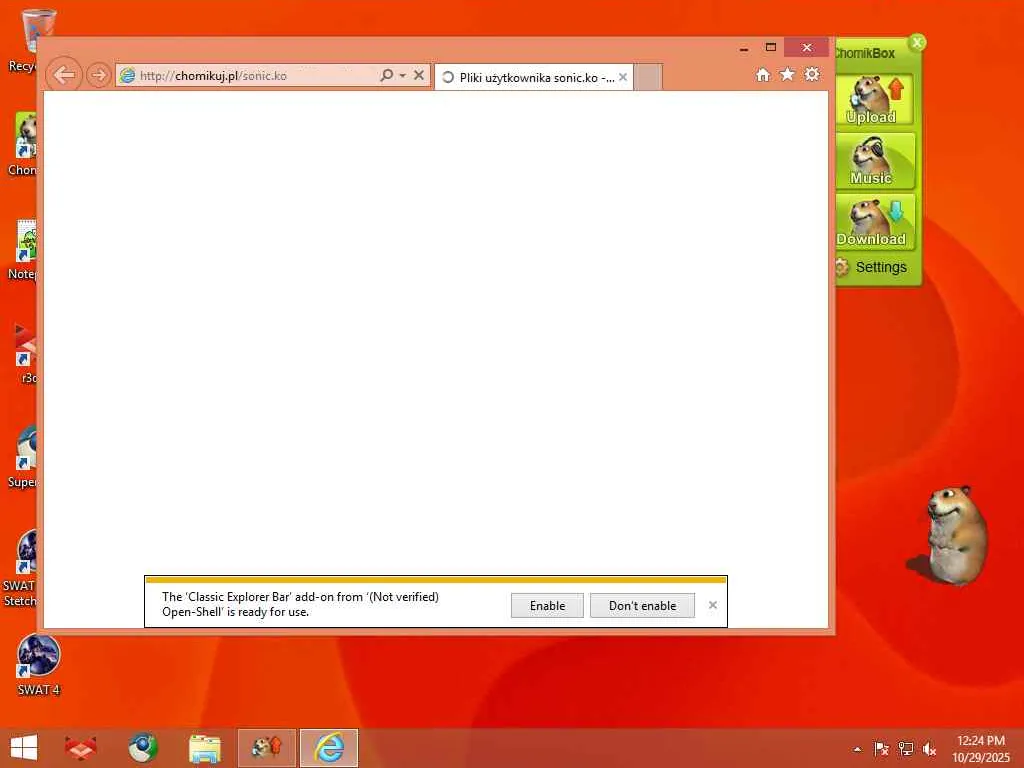Image resolution: width=1024 pixels, height=768 pixels.
Task: Close the 'Pliki użytkownika sonic.ko' tab
Action: 623,77
